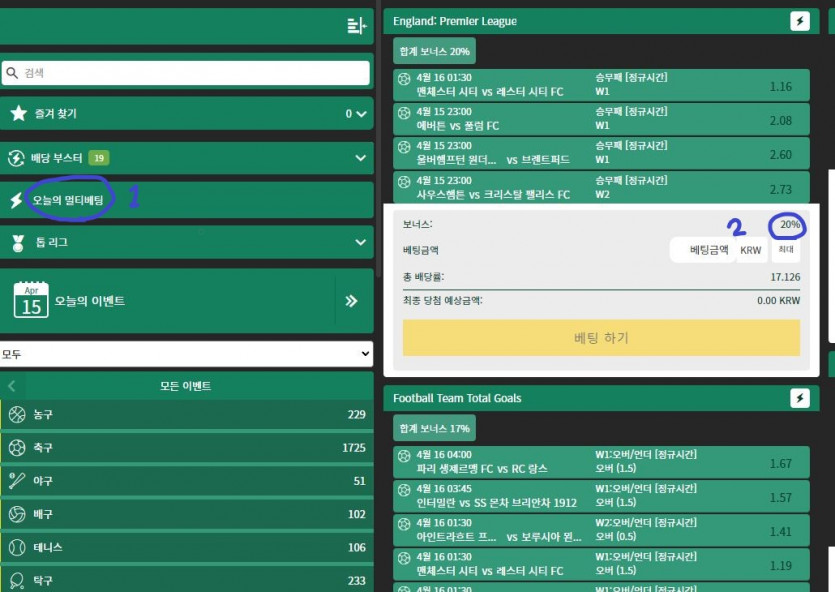This screenshot has width=835, height=592.
Task: Click the magnifier icon in search box
Action: click(12, 73)
